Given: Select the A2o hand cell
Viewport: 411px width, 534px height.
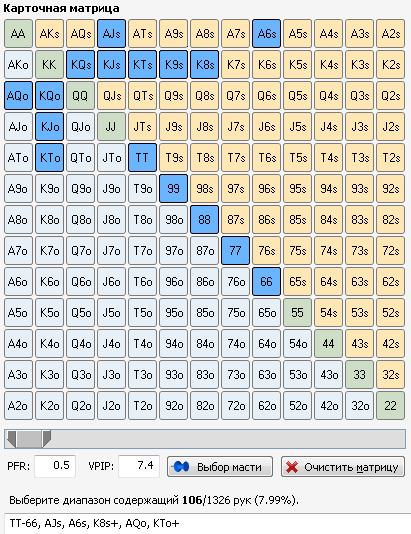Looking at the screenshot, I should pos(18,405).
